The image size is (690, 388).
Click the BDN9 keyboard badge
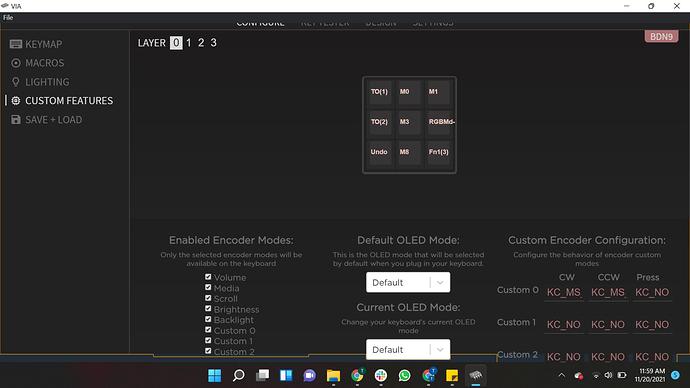(661, 37)
